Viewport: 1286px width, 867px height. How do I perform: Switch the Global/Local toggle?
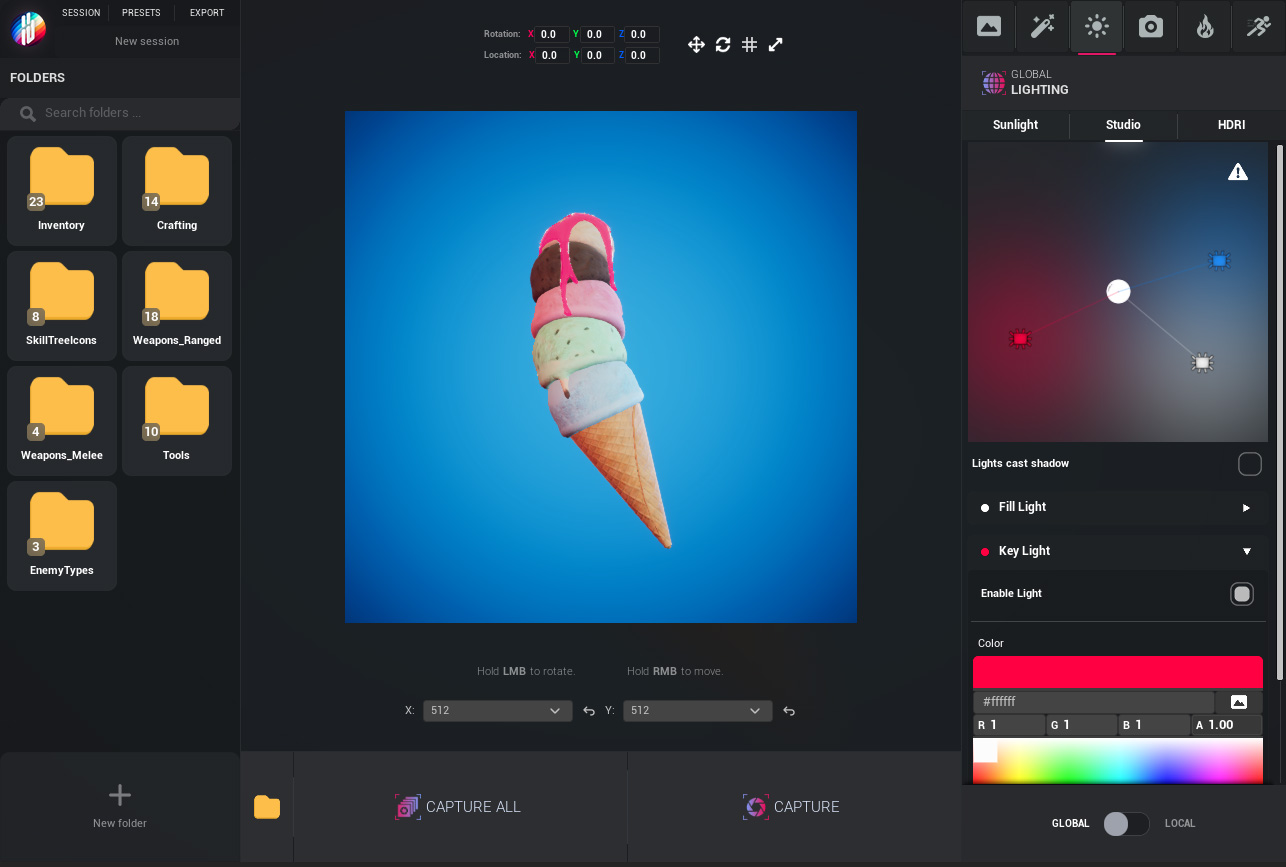pos(1126,824)
